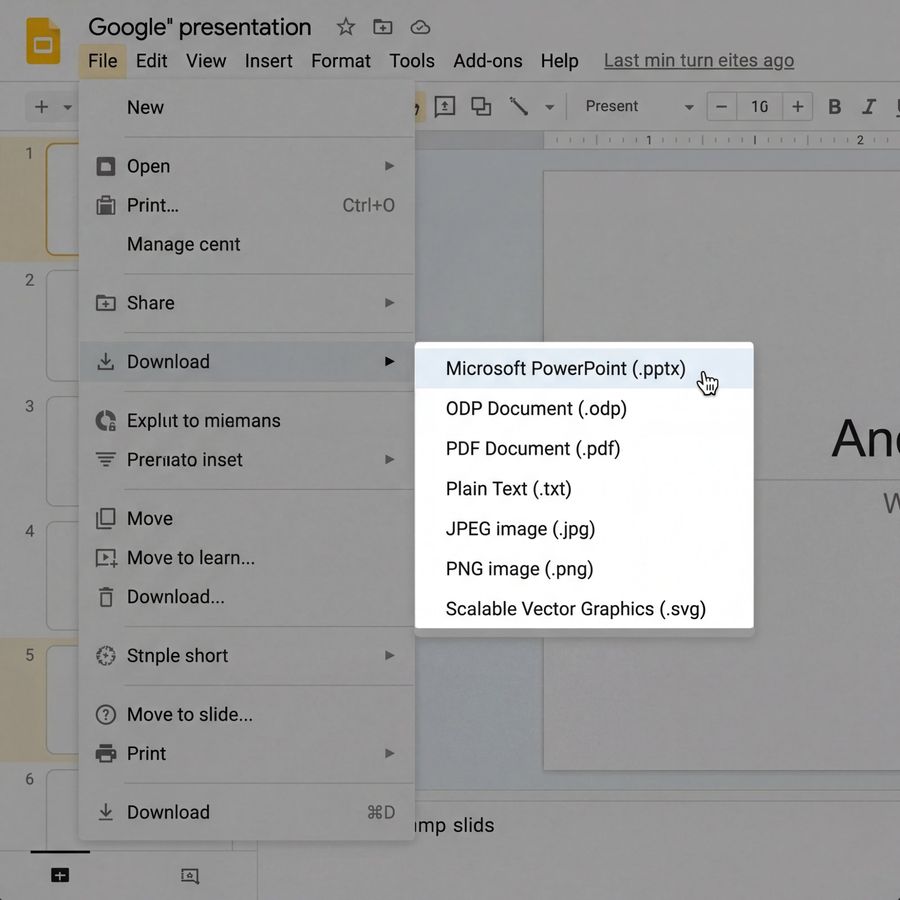Decrease font size with minus button
Screen dimensions: 900x900
click(x=722, y=107)
